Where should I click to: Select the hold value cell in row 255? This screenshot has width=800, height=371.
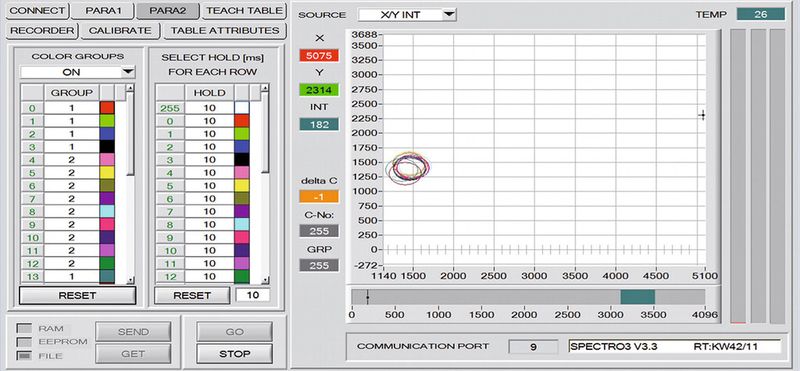tap(210, 108)
